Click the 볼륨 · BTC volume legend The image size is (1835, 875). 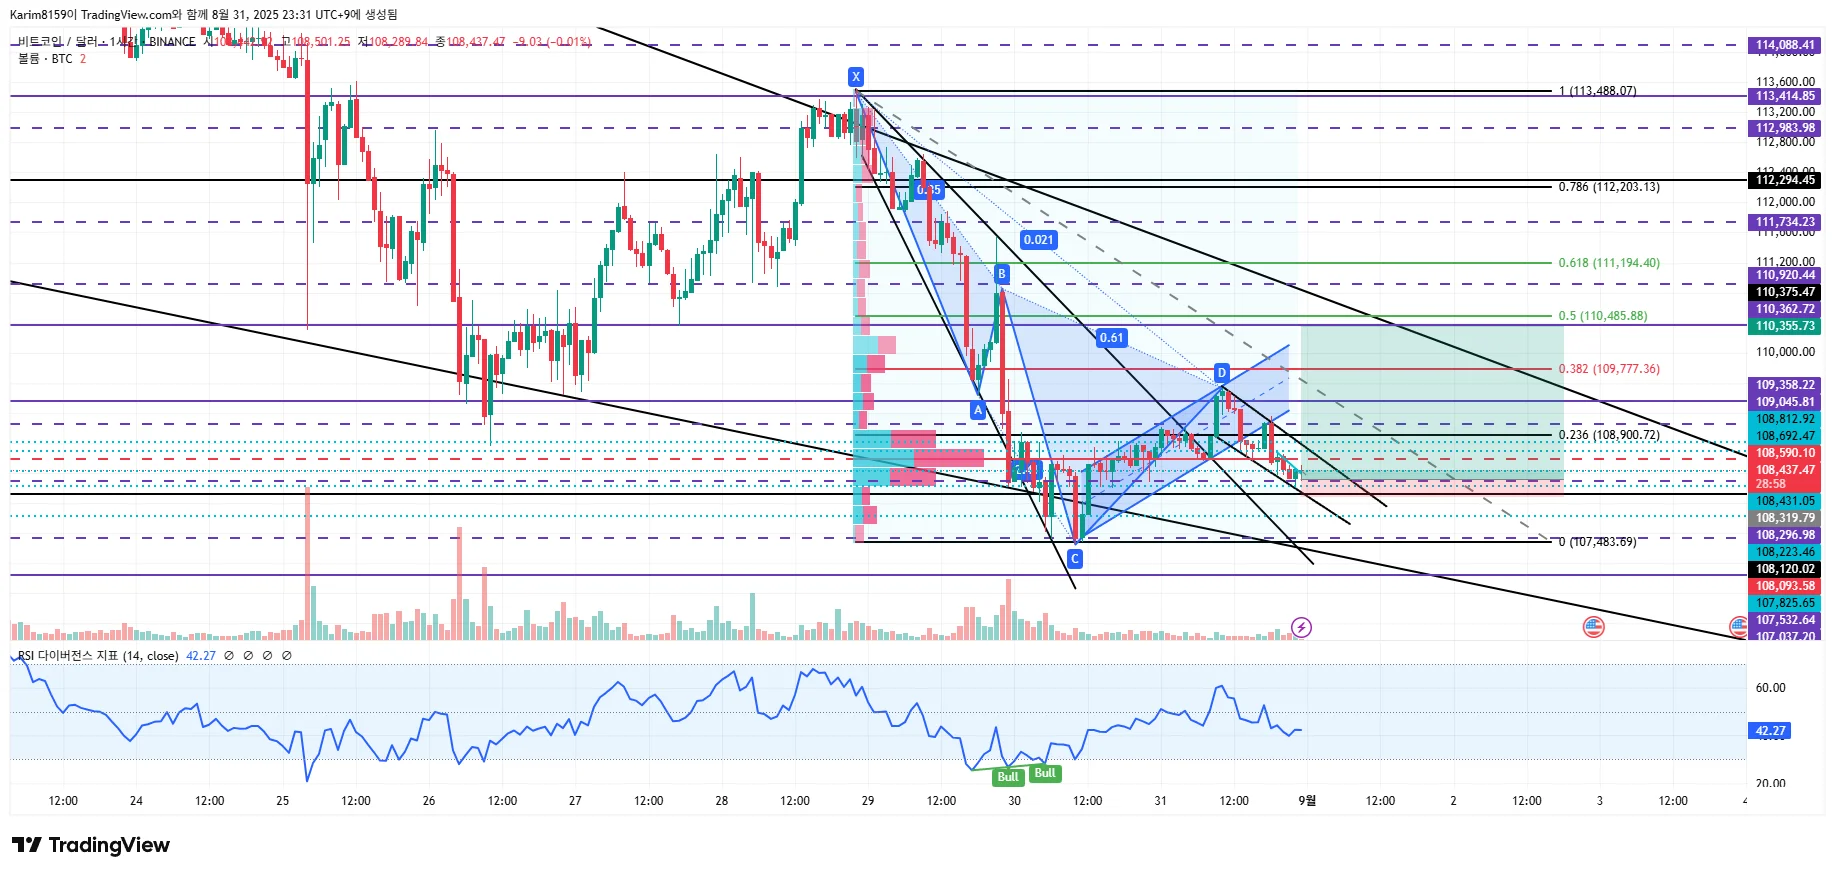coord(45,59)
